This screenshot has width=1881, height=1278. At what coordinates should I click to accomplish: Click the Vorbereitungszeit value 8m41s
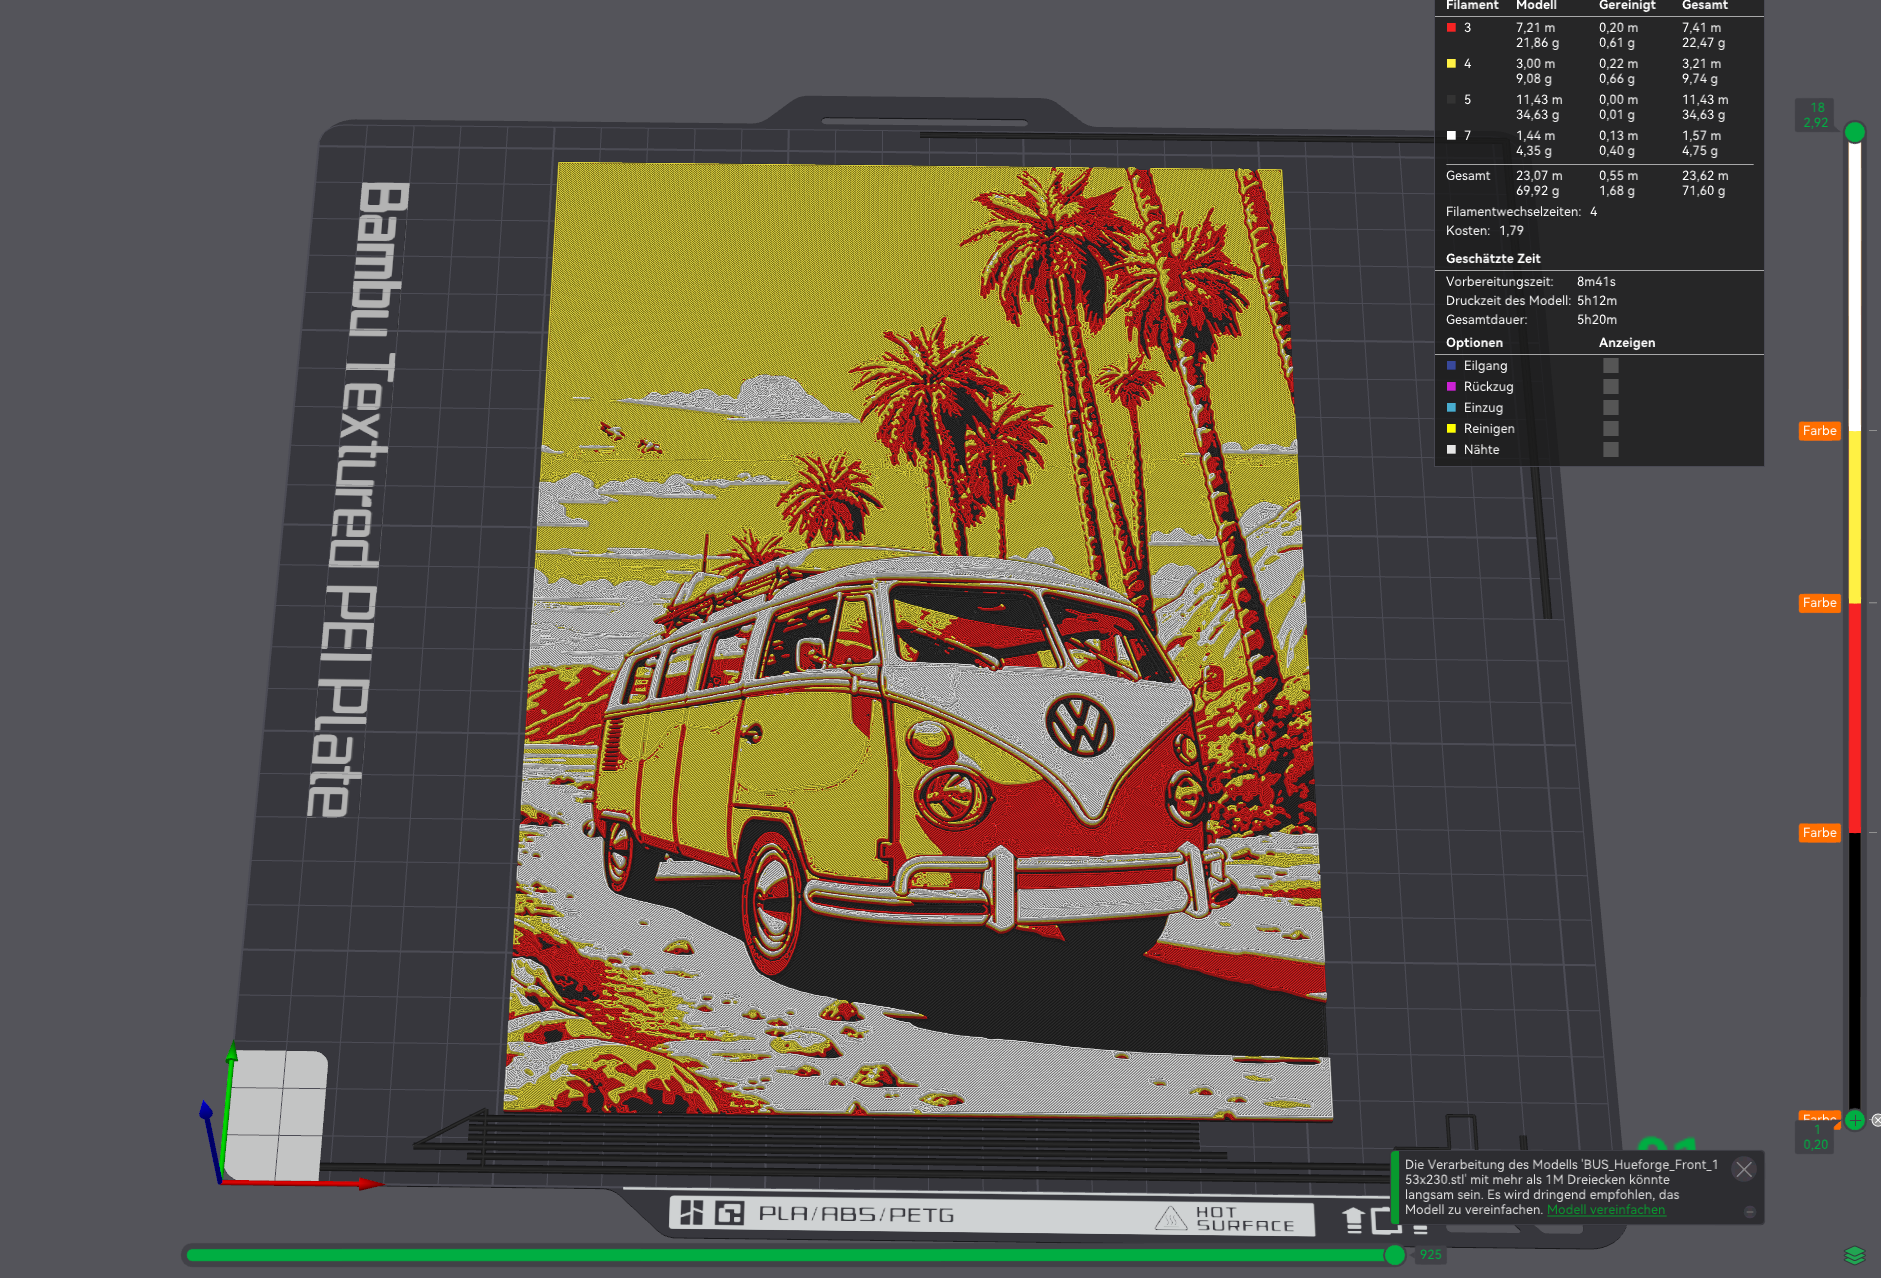click(x=1596, y=282)
